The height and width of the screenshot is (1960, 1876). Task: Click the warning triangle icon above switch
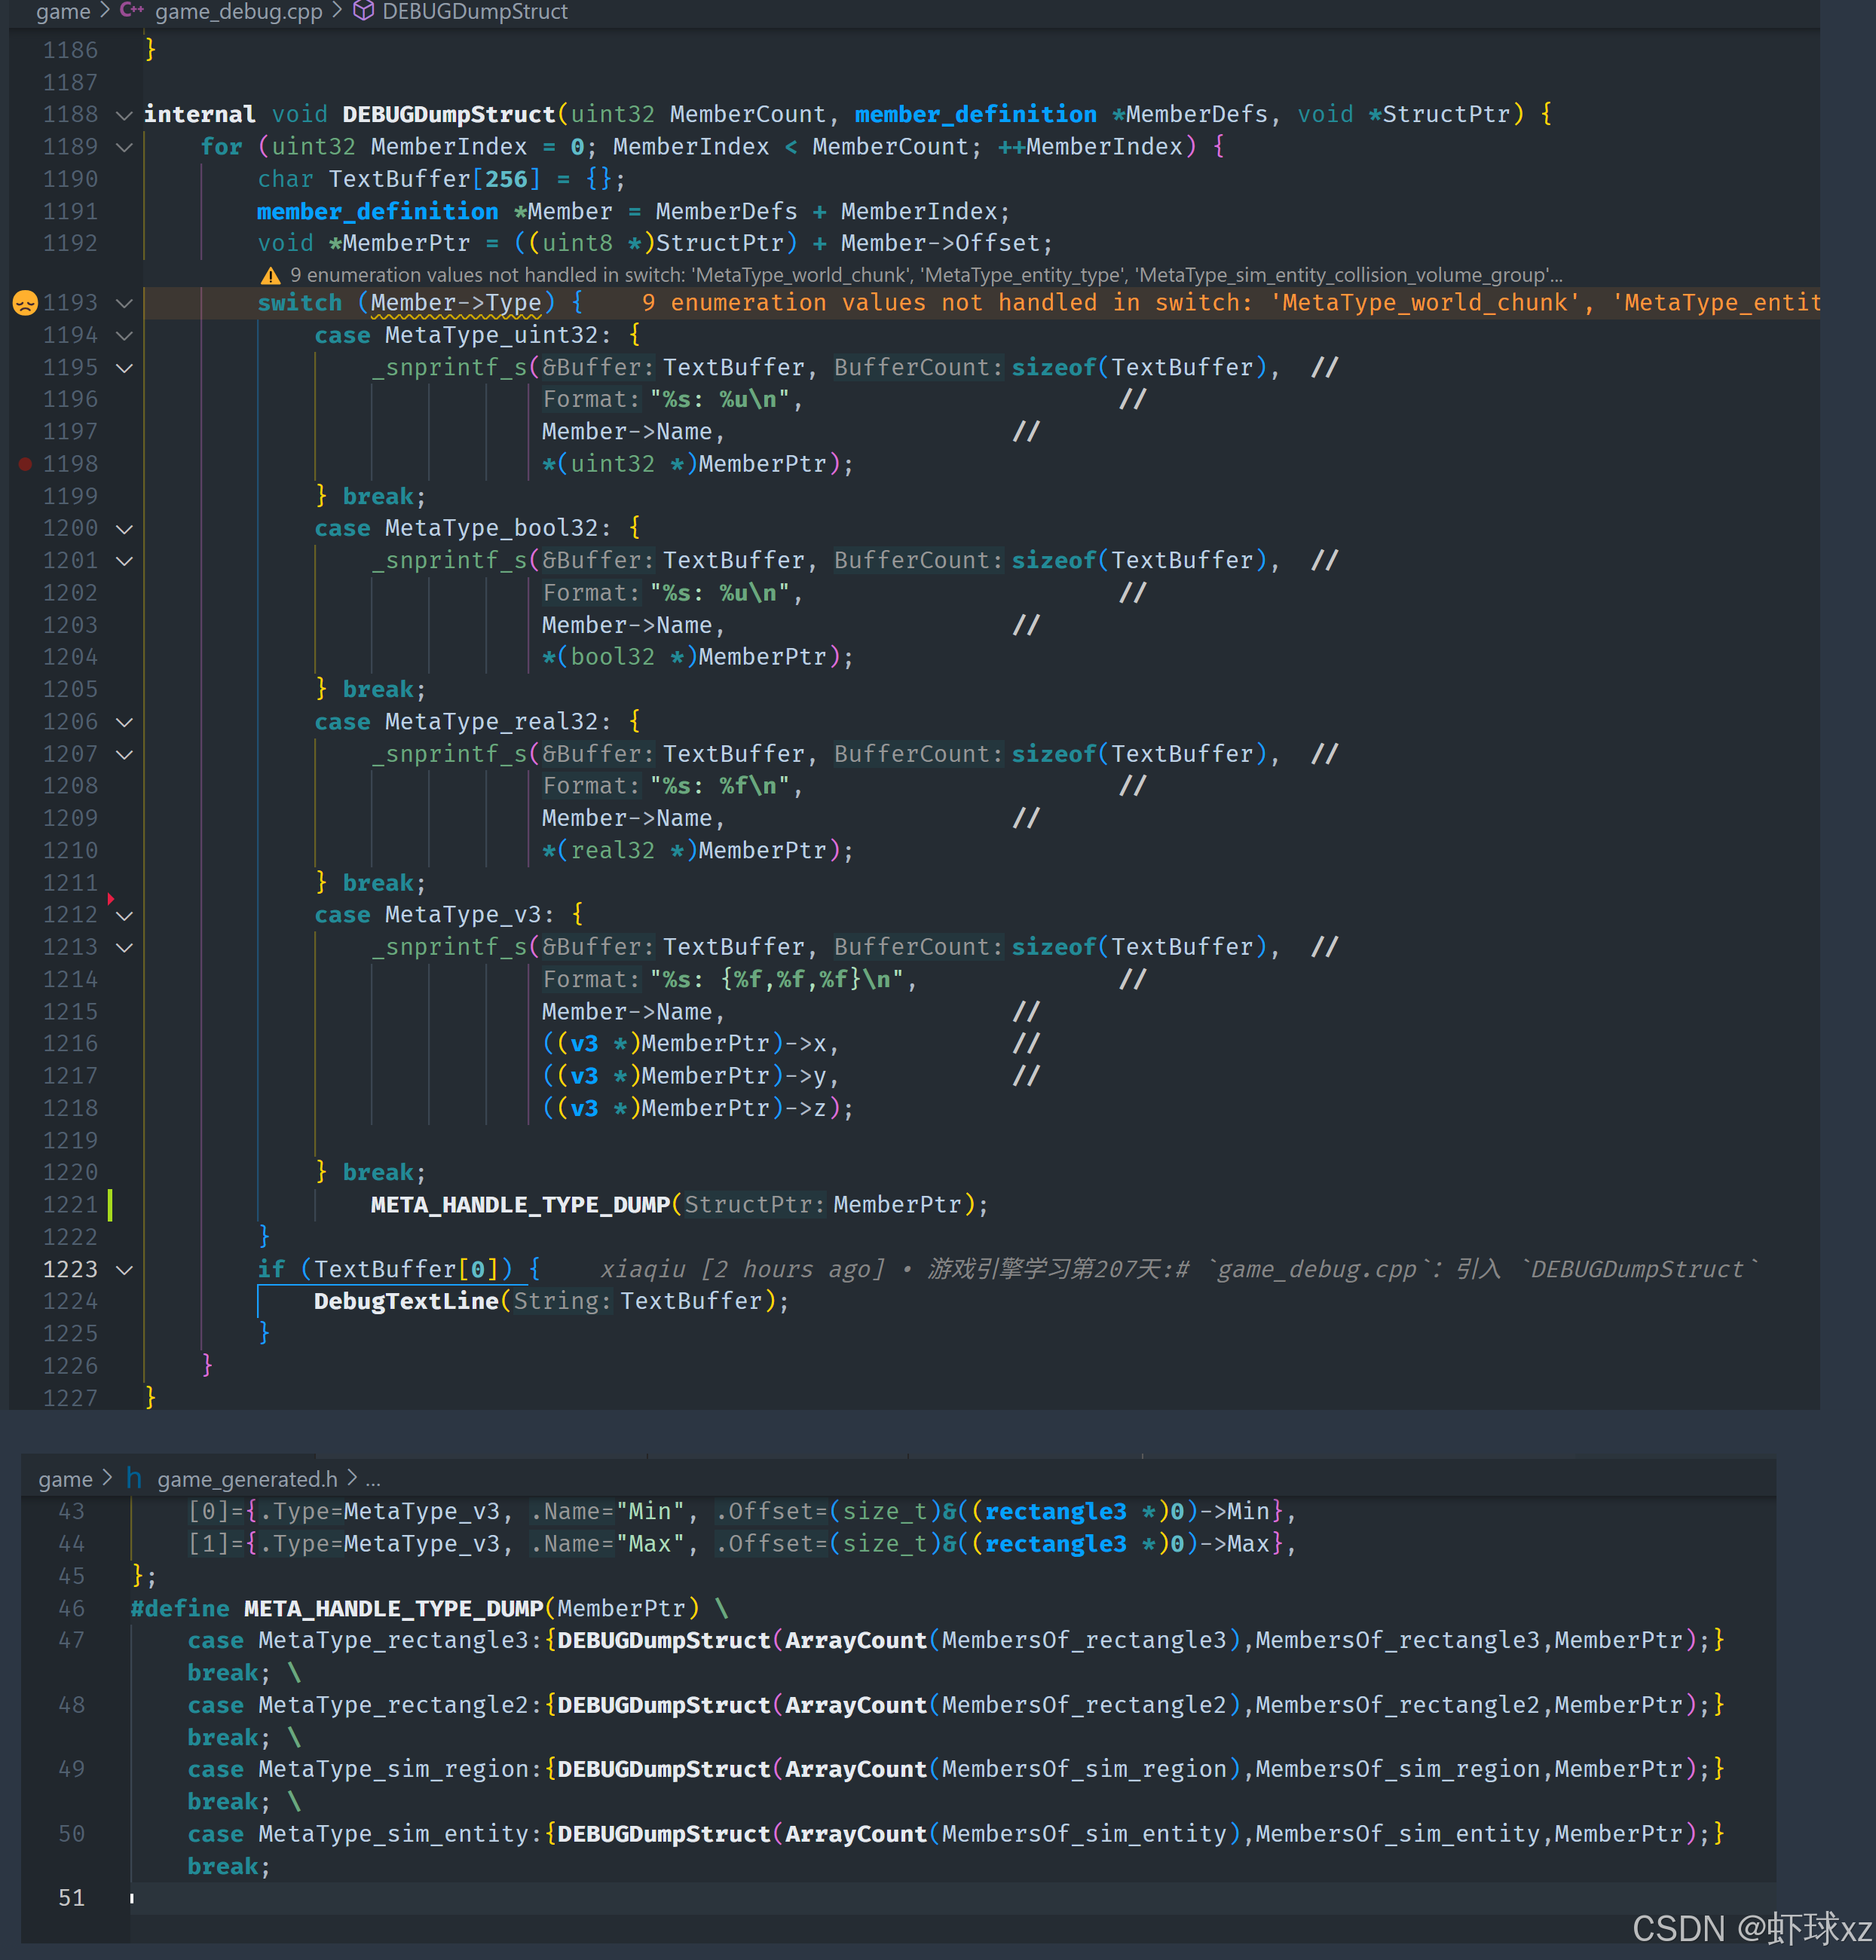(x=270, y=275)
